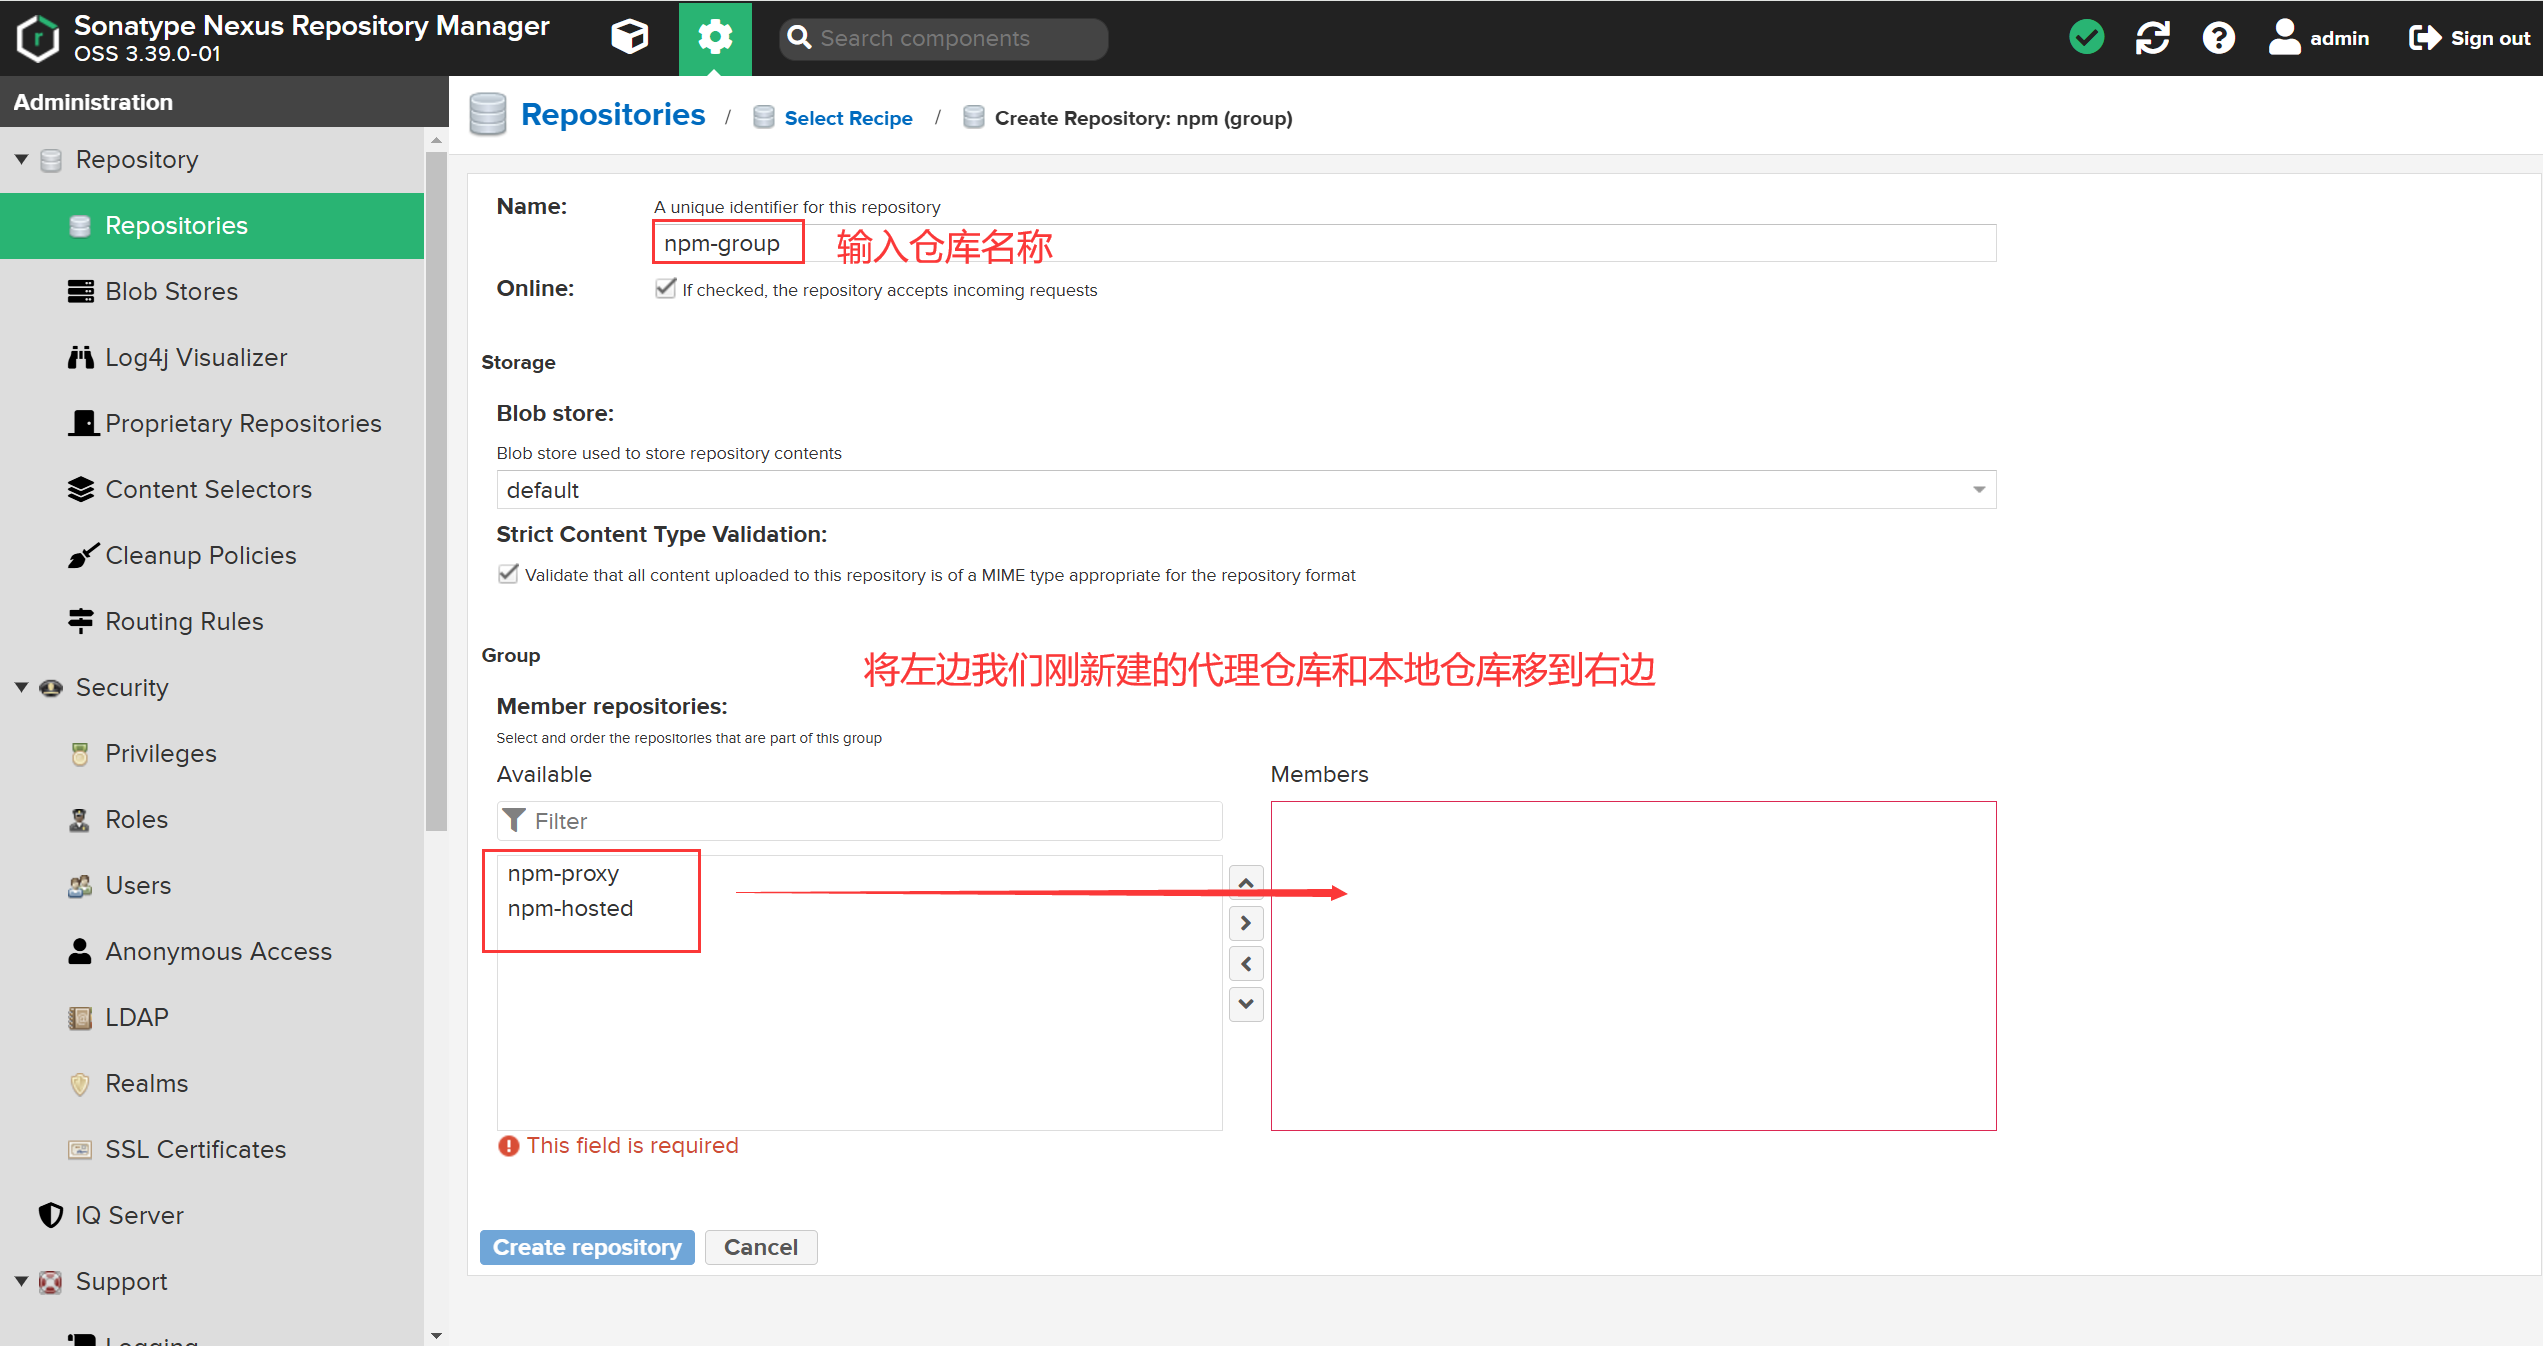Click the sidebar vertical scrollbar
This screenshot has height=1346, width=2543.
tap(436, 490)
